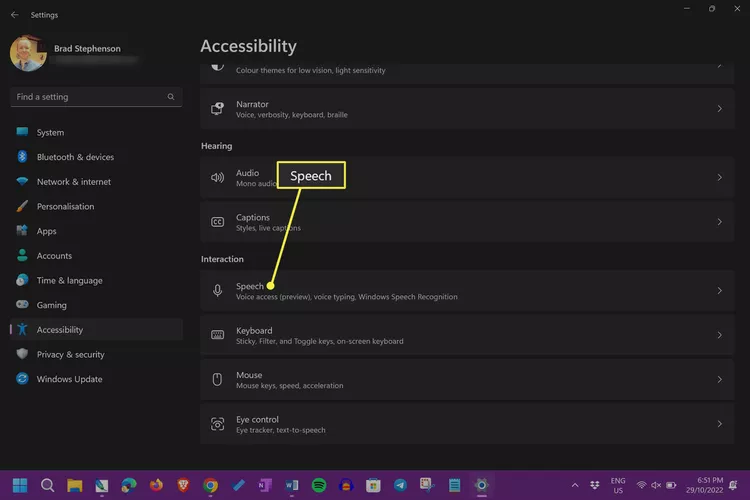Open Word from the taskbar

pos(292,485)
